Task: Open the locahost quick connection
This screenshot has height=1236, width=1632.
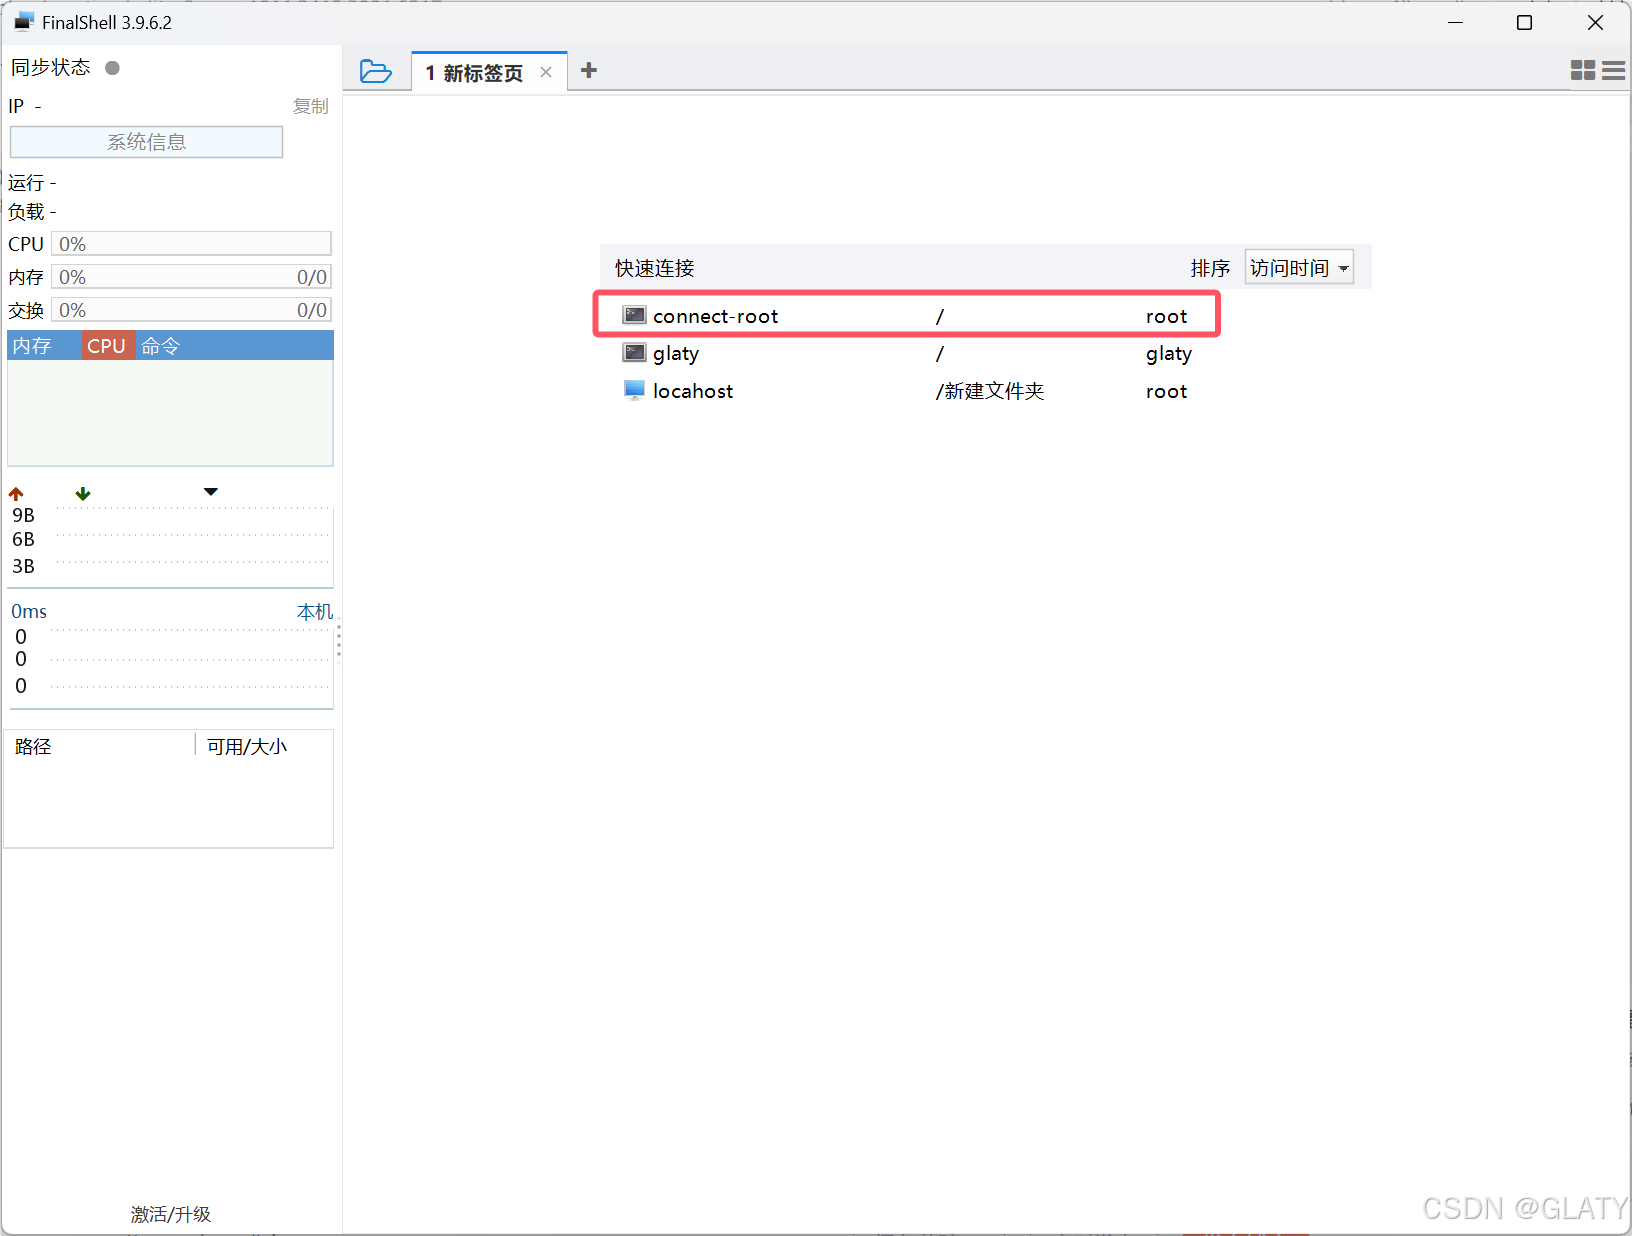Action: pyautogui.click(x=907, y=391)
